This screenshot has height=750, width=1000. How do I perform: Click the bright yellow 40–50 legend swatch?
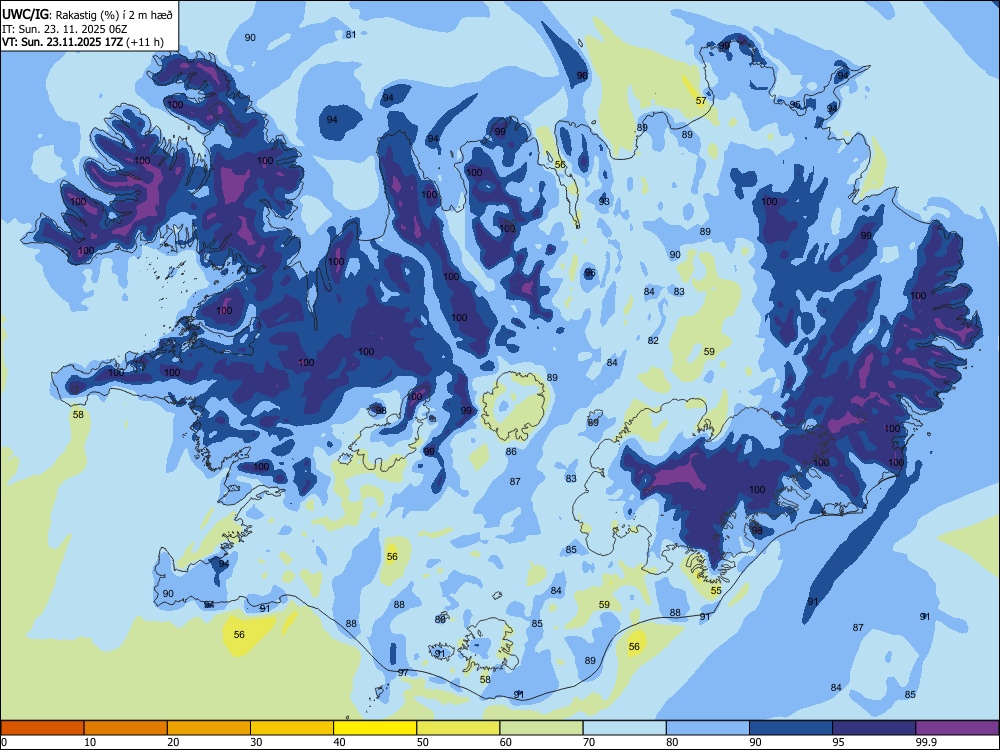[375, 728]
